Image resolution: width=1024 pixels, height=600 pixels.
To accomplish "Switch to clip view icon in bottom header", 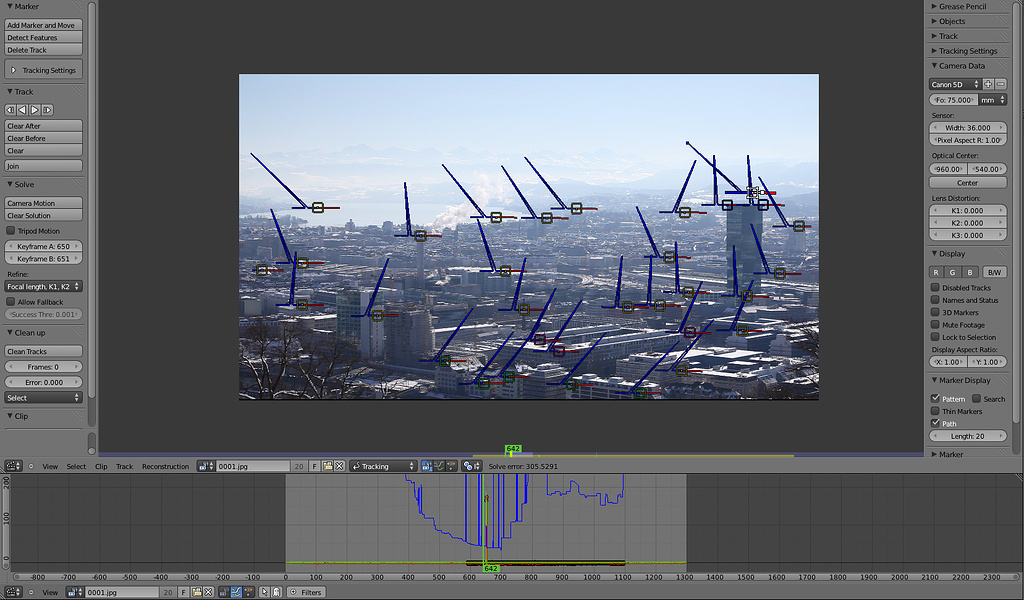I will pos(224,592).
